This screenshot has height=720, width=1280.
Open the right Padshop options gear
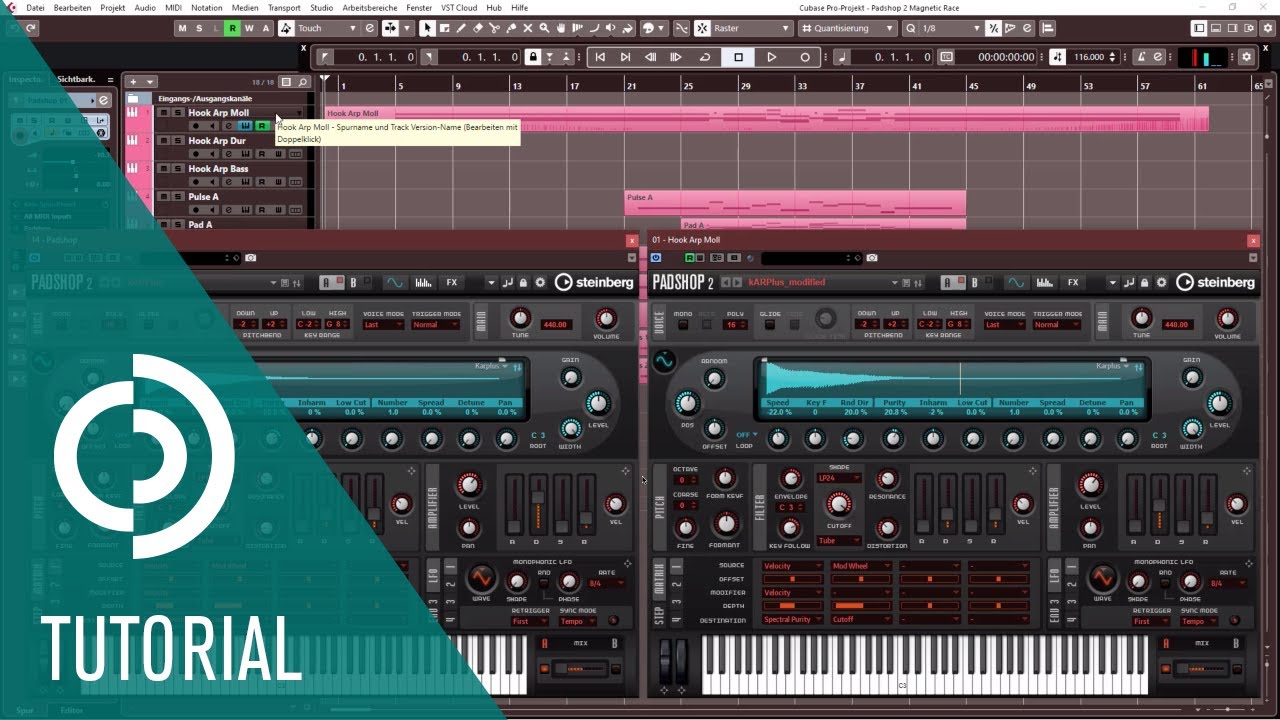[1162, 283]
